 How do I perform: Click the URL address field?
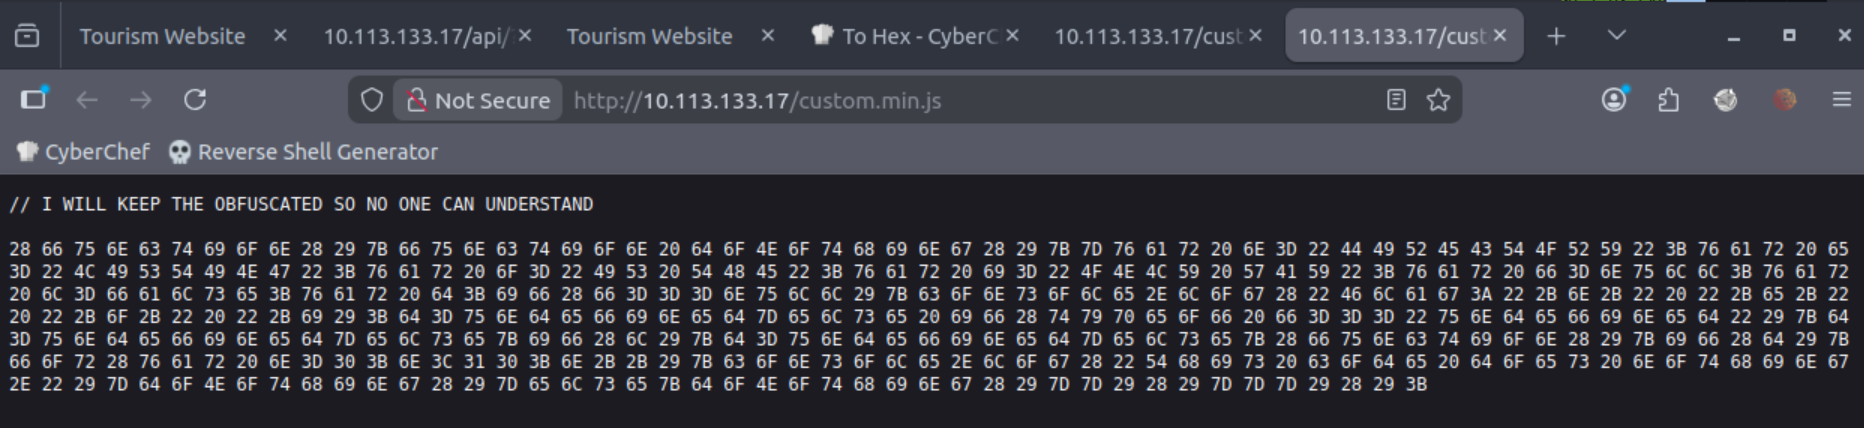pos(960,100)
